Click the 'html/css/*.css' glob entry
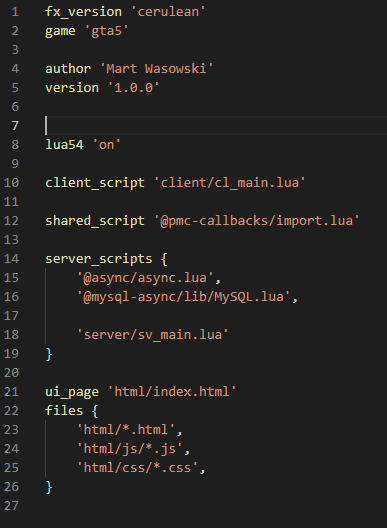Screen dimensions: 387x528 click(x=137, y=468)
